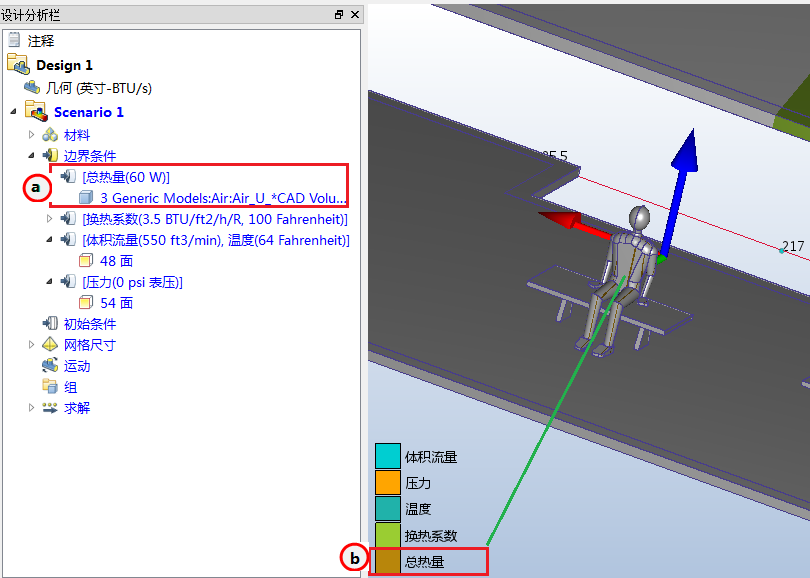
Task: Select the 求解 tree item
Action: [x=77, y=408]
